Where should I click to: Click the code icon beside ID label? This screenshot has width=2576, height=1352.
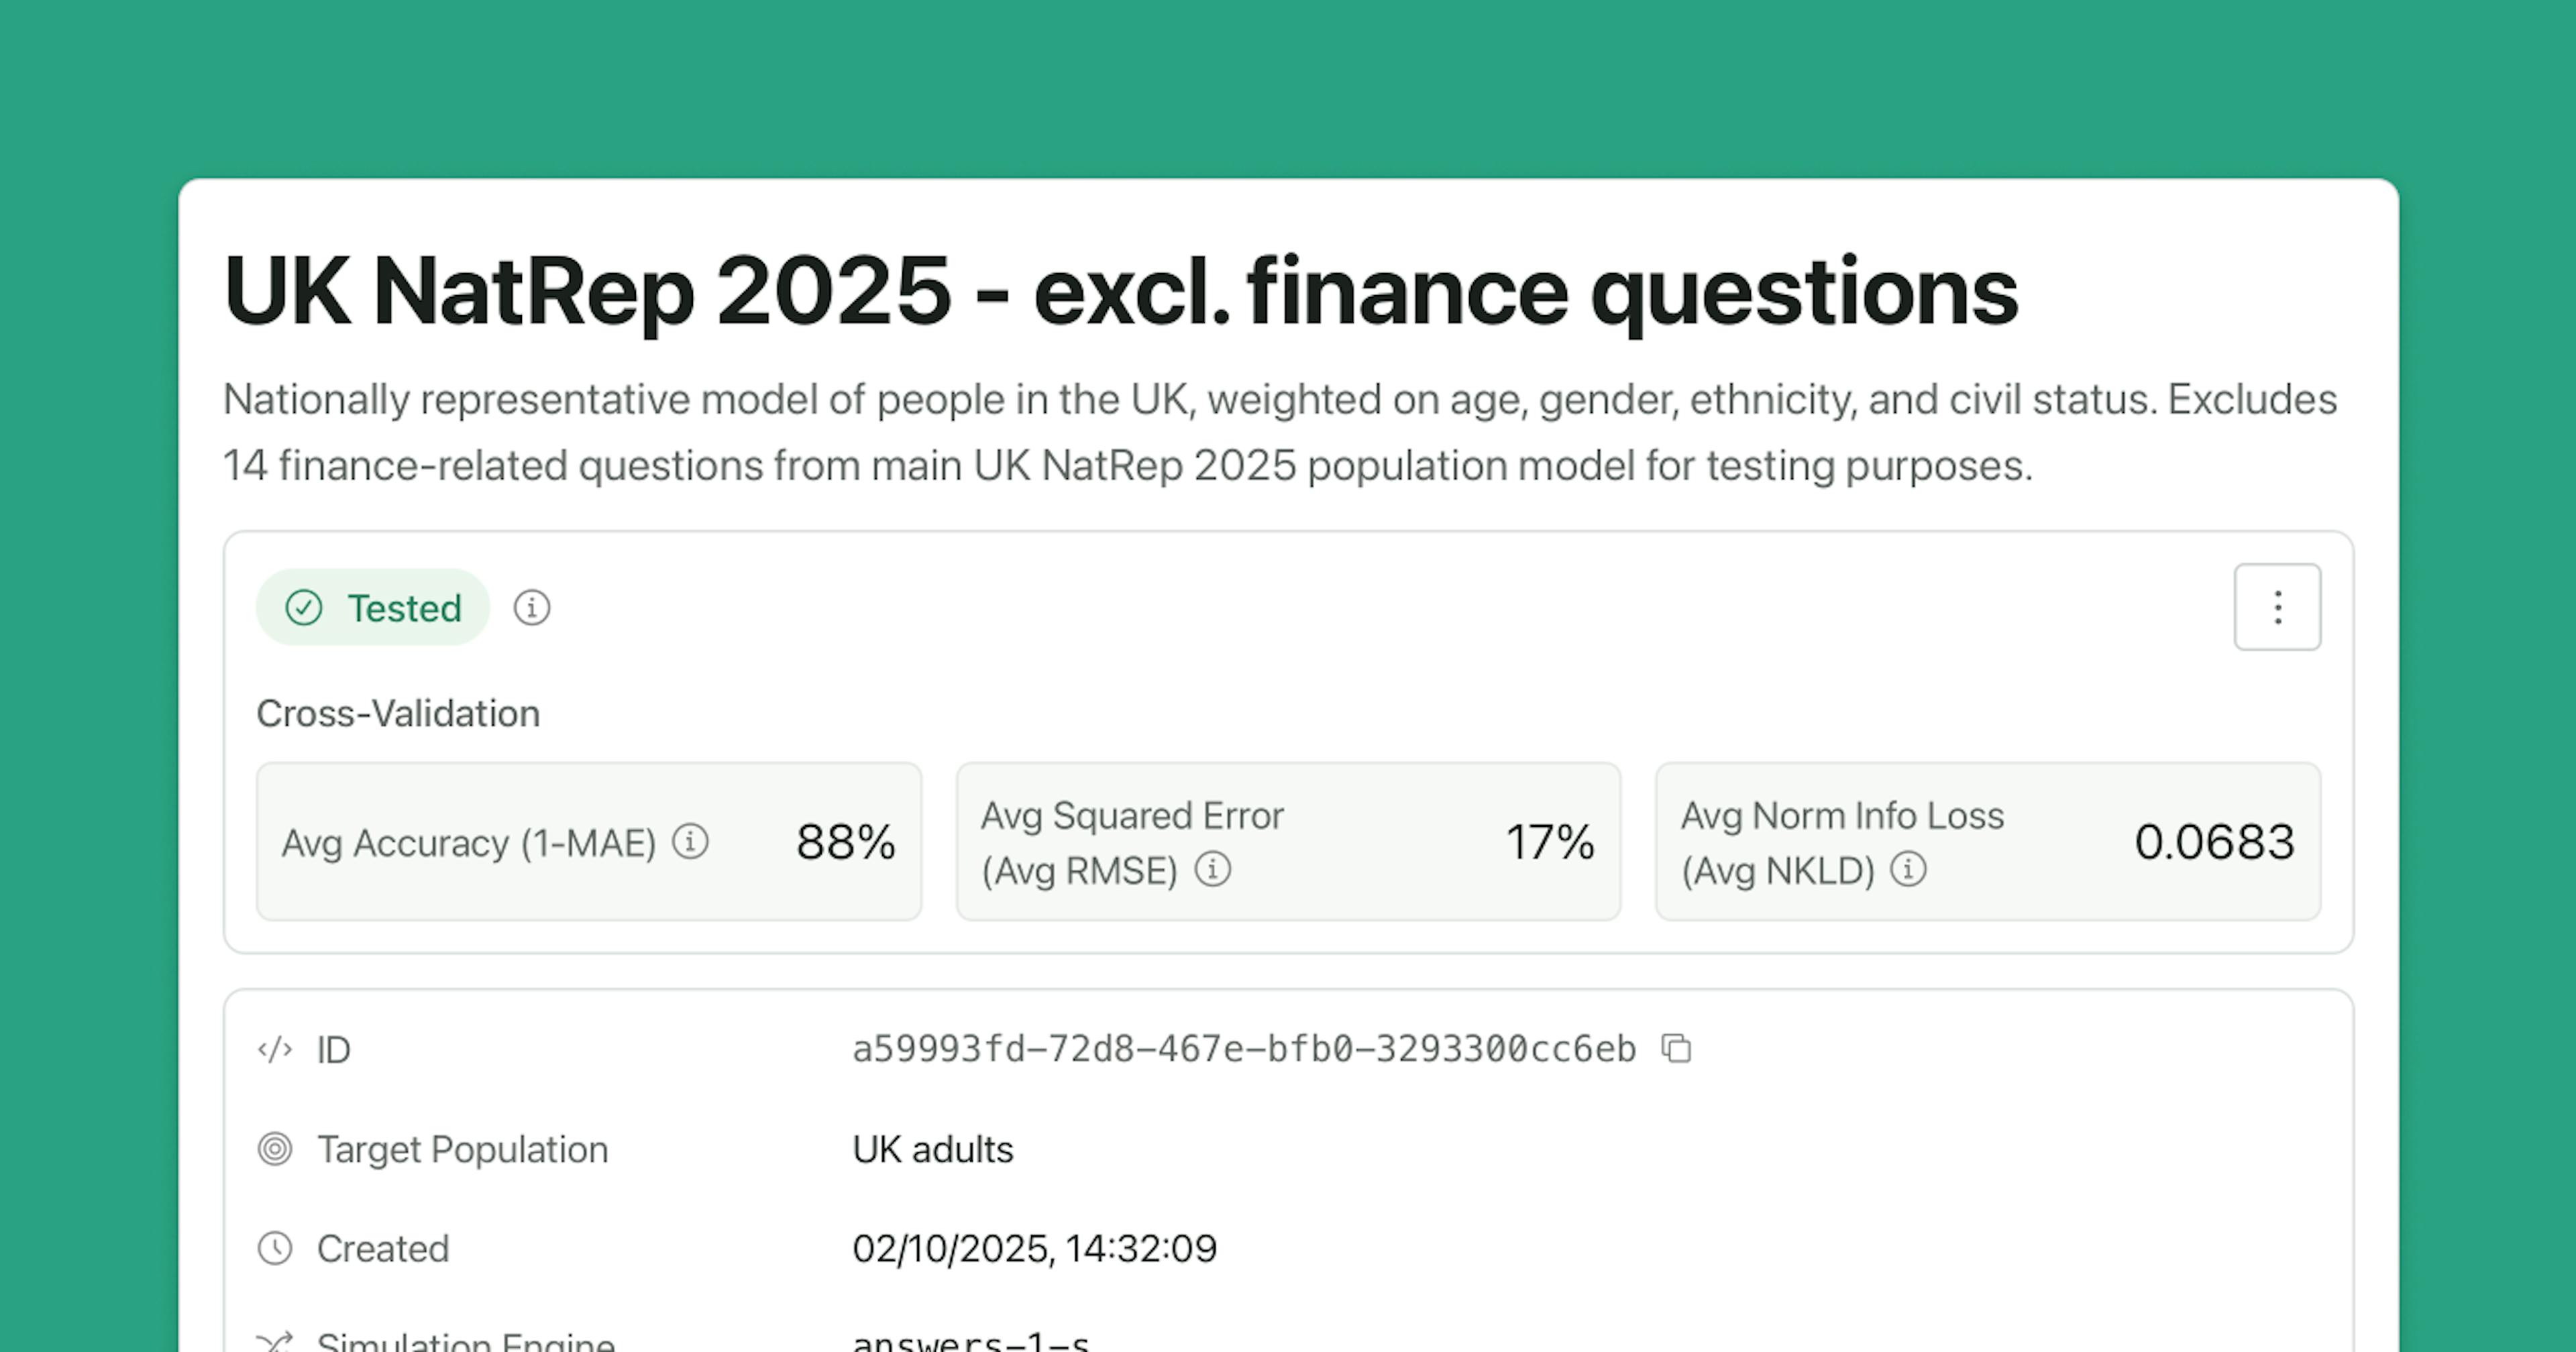coord(275,1050)
